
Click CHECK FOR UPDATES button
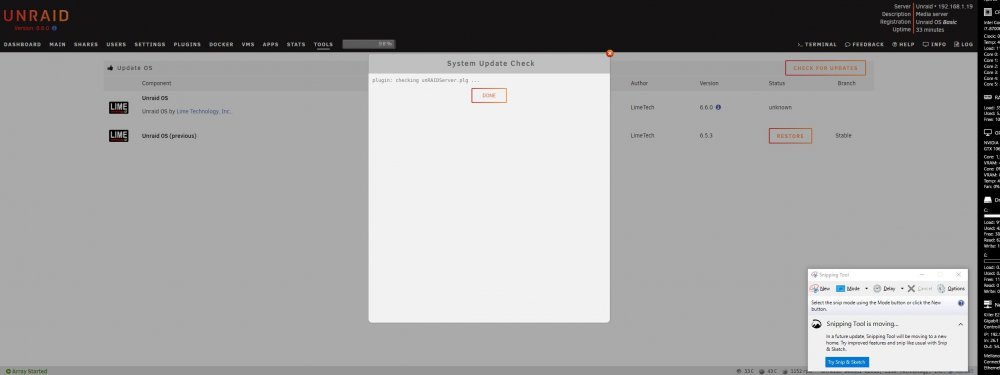coord(825,68)
